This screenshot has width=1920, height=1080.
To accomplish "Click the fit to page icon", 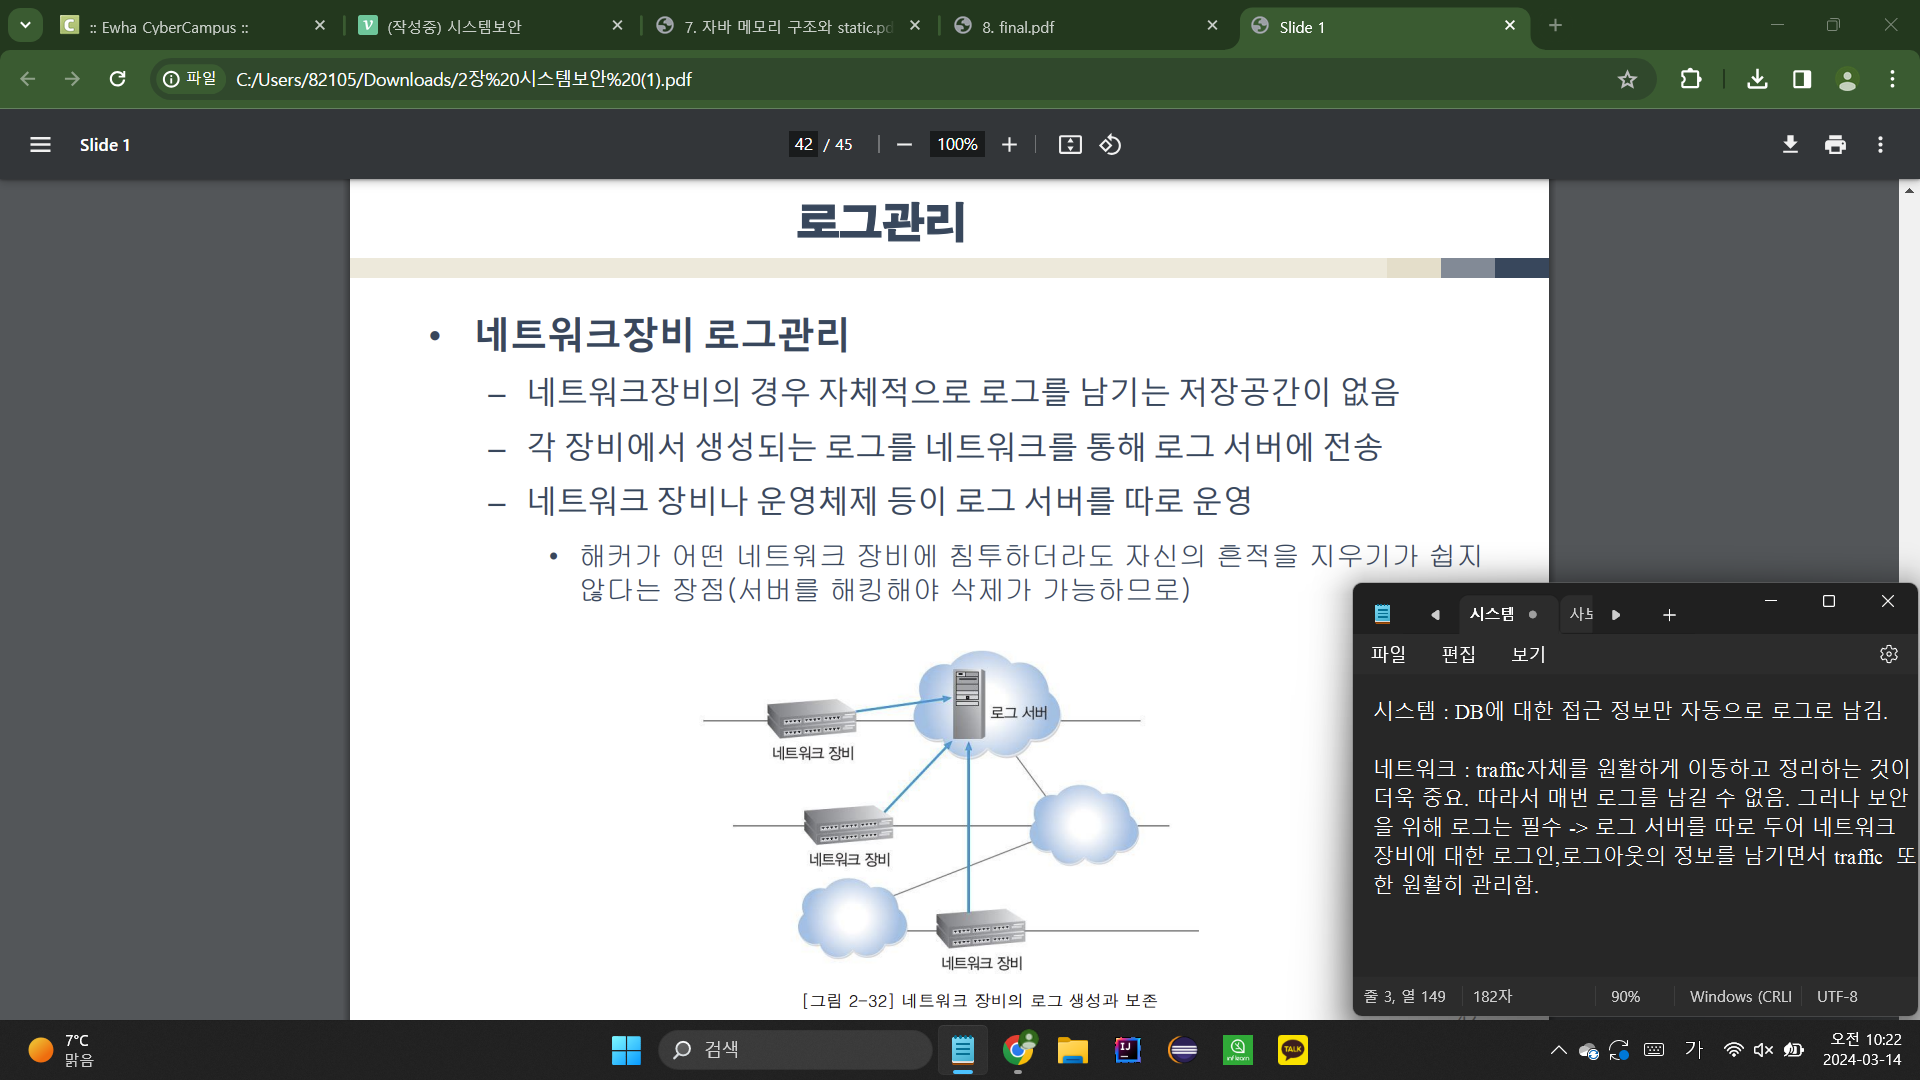I will (1070, 145).
